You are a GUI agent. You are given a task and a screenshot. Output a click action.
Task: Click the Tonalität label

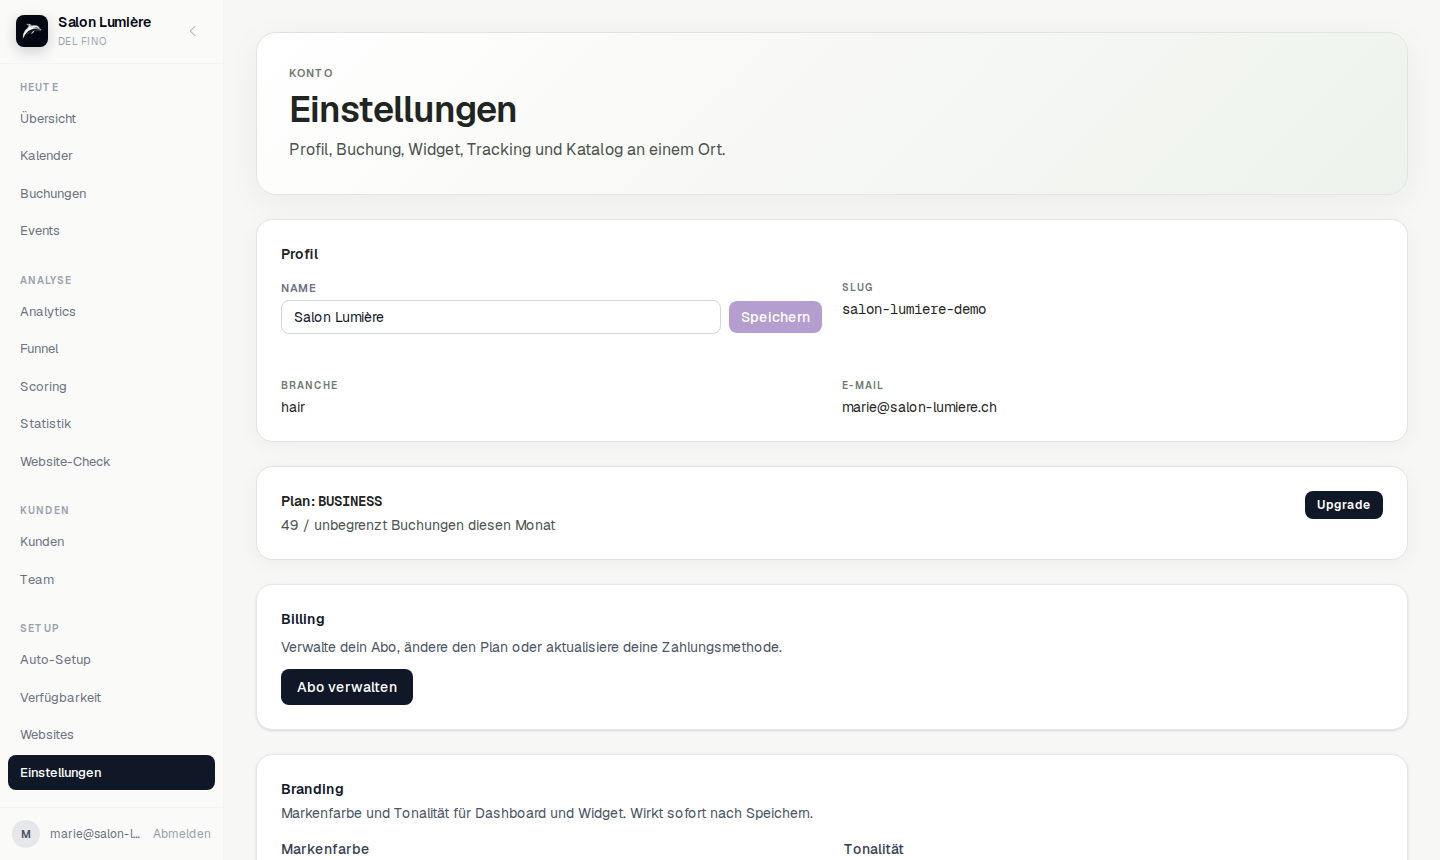[874, 849]
